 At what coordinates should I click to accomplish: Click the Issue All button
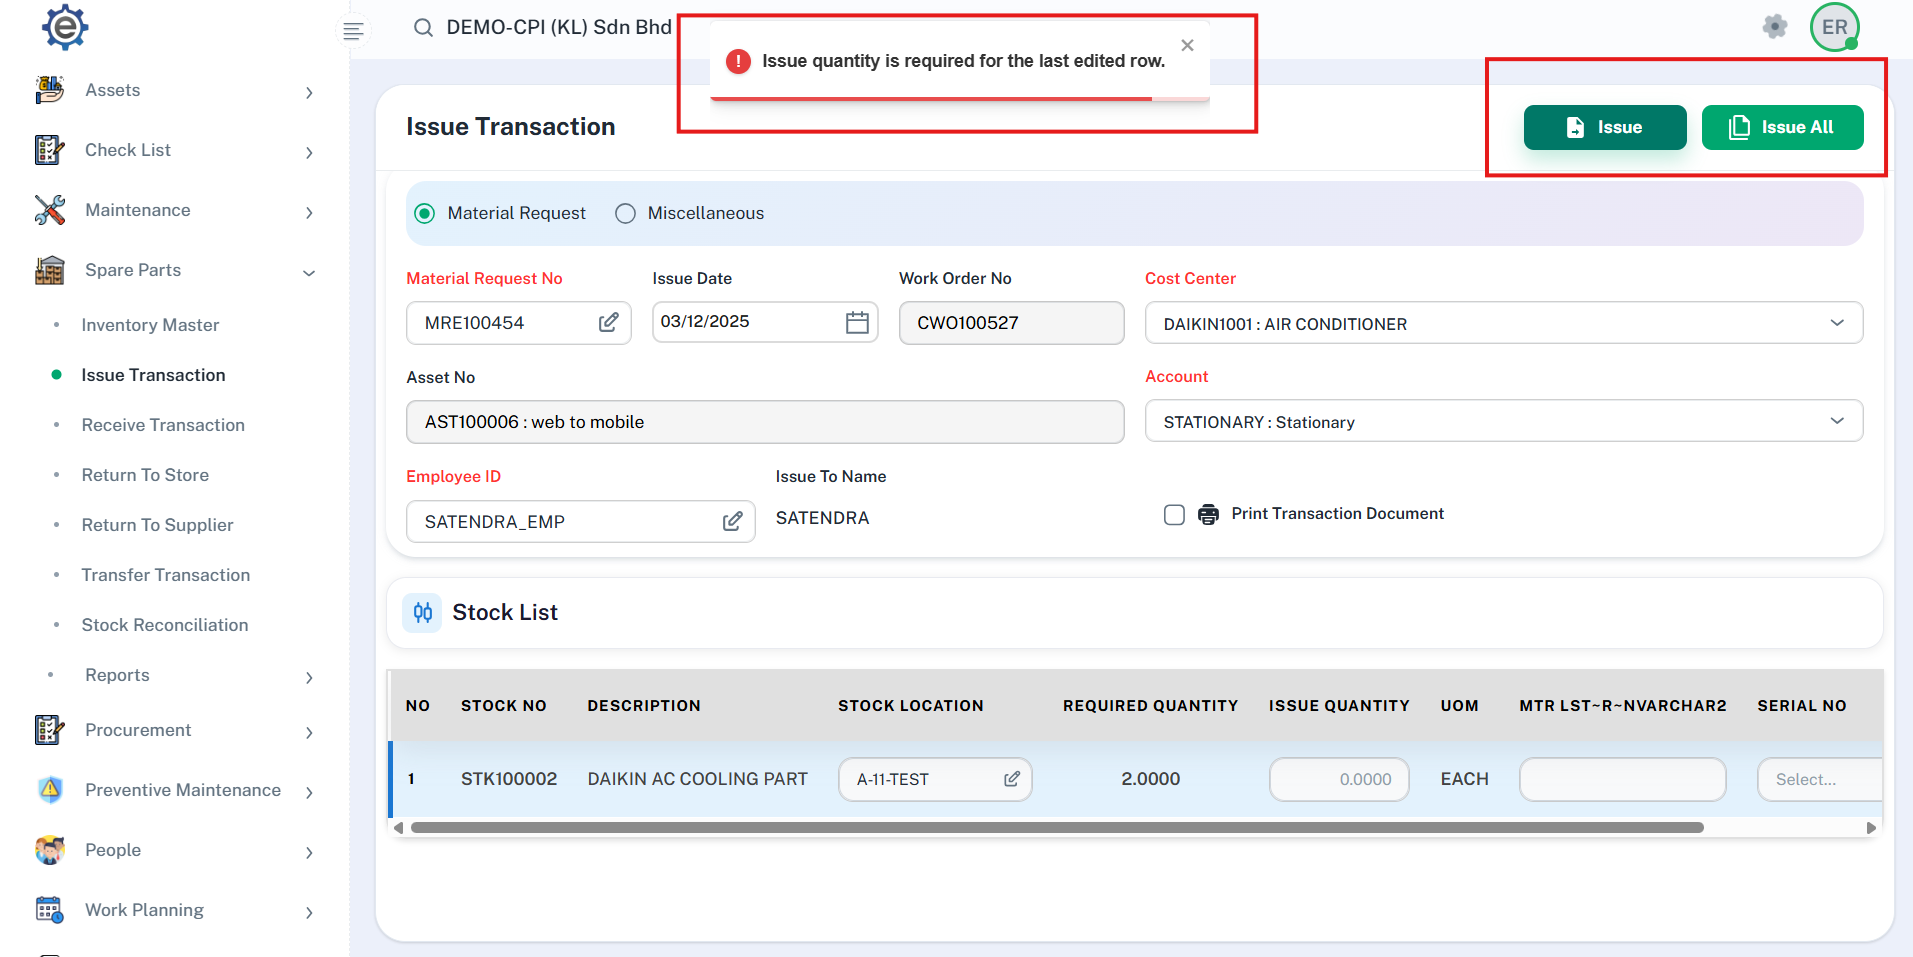(1782, 127)
